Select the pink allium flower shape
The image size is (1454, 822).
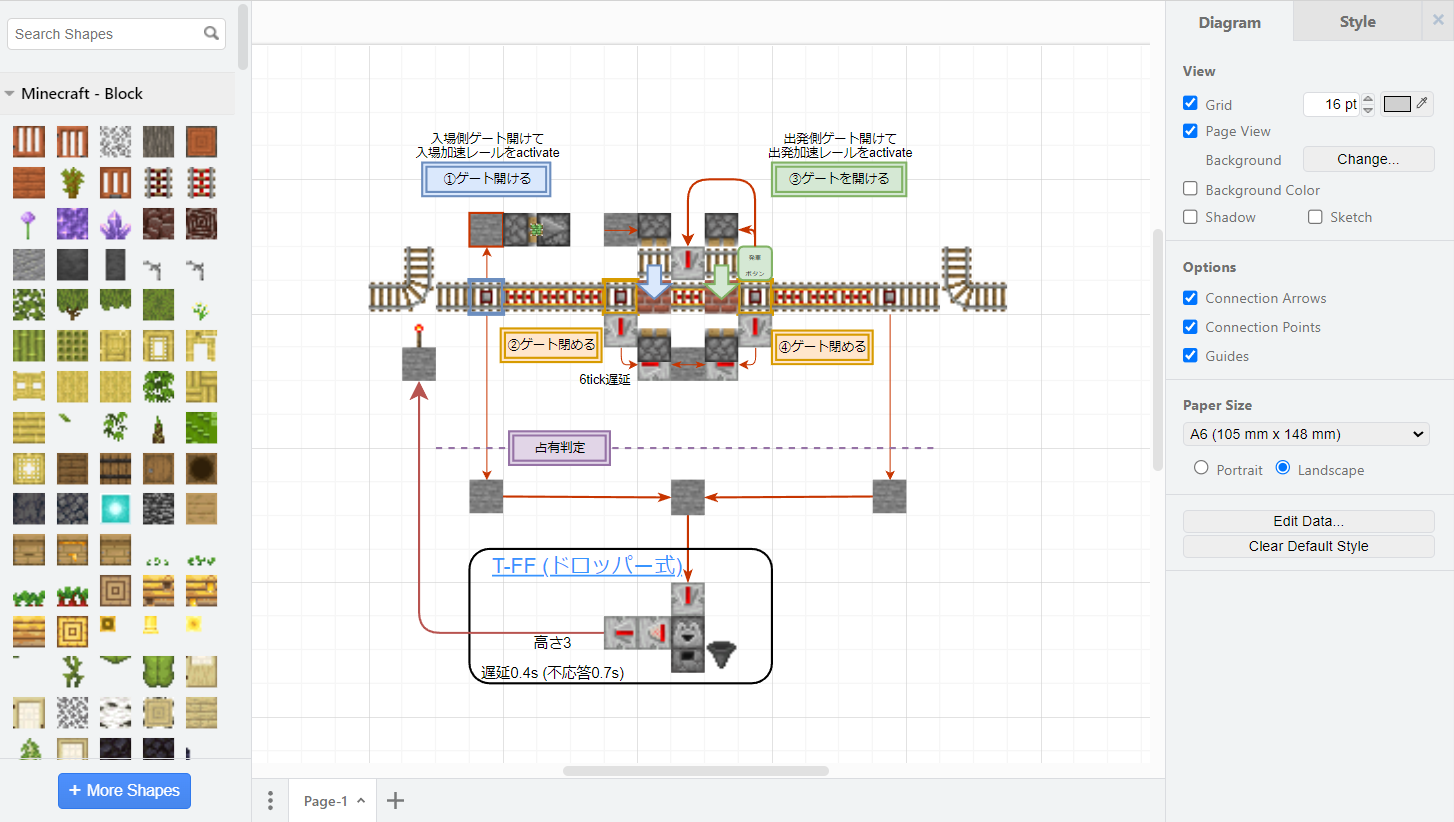click(28, 224)
